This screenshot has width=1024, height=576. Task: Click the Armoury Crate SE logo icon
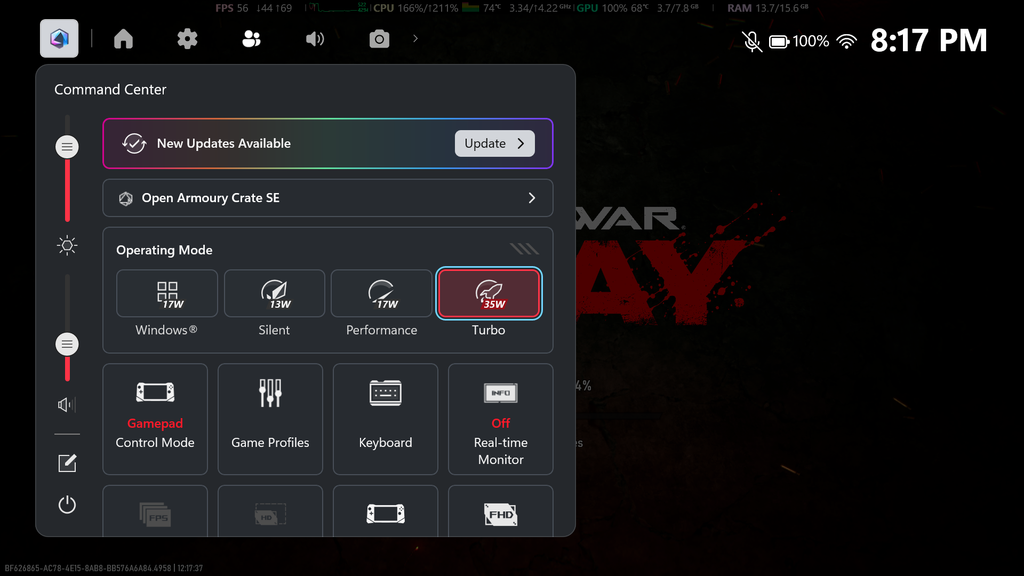coord(125,199)
